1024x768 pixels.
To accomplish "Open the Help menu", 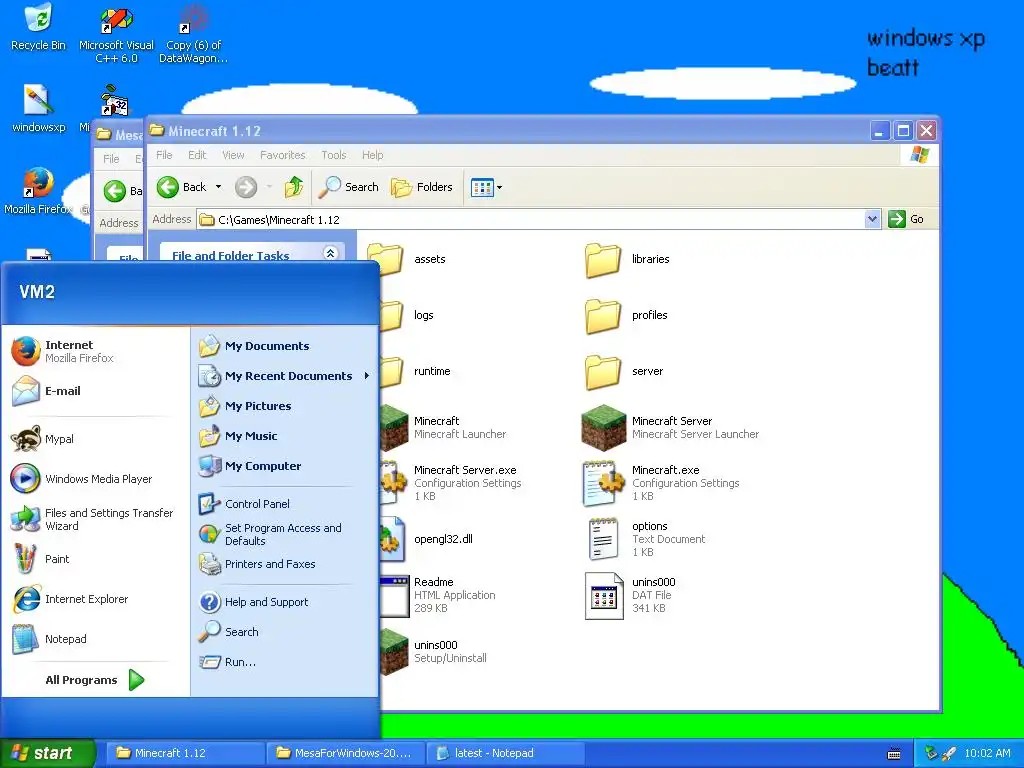I will tap(373, 155).
